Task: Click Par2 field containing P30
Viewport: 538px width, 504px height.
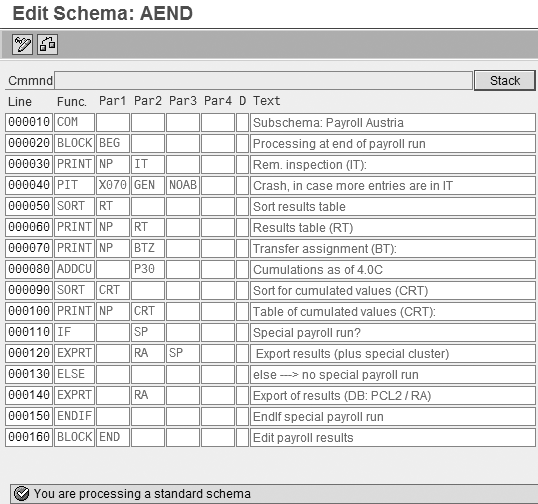Action: click(148, 269)
